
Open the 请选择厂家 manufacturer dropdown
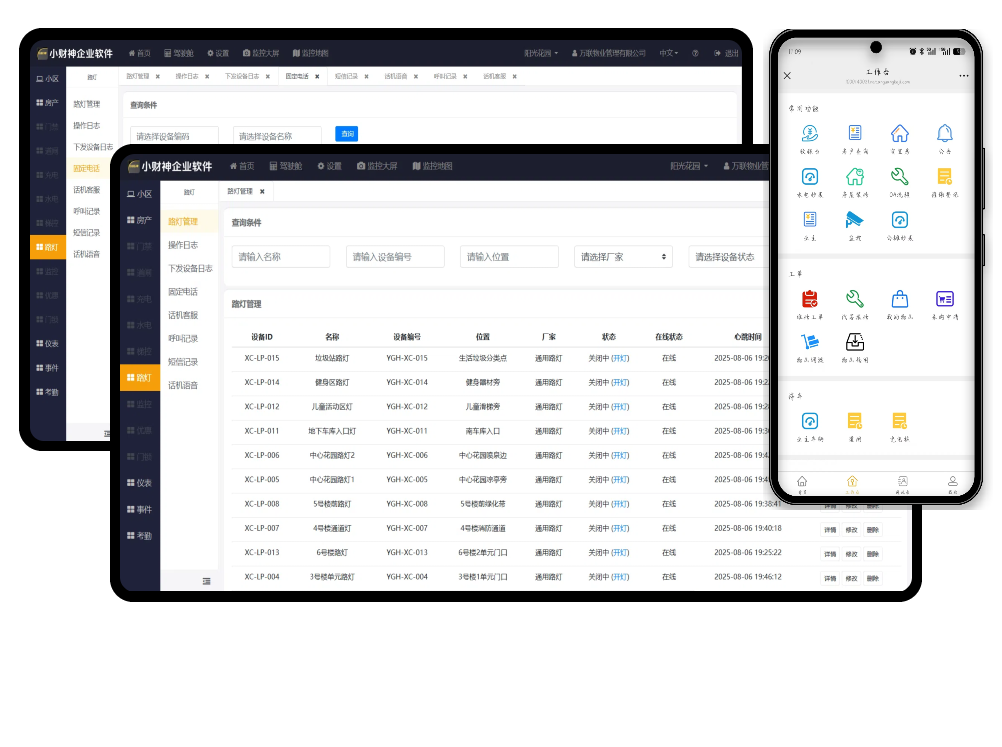(623, 257)
